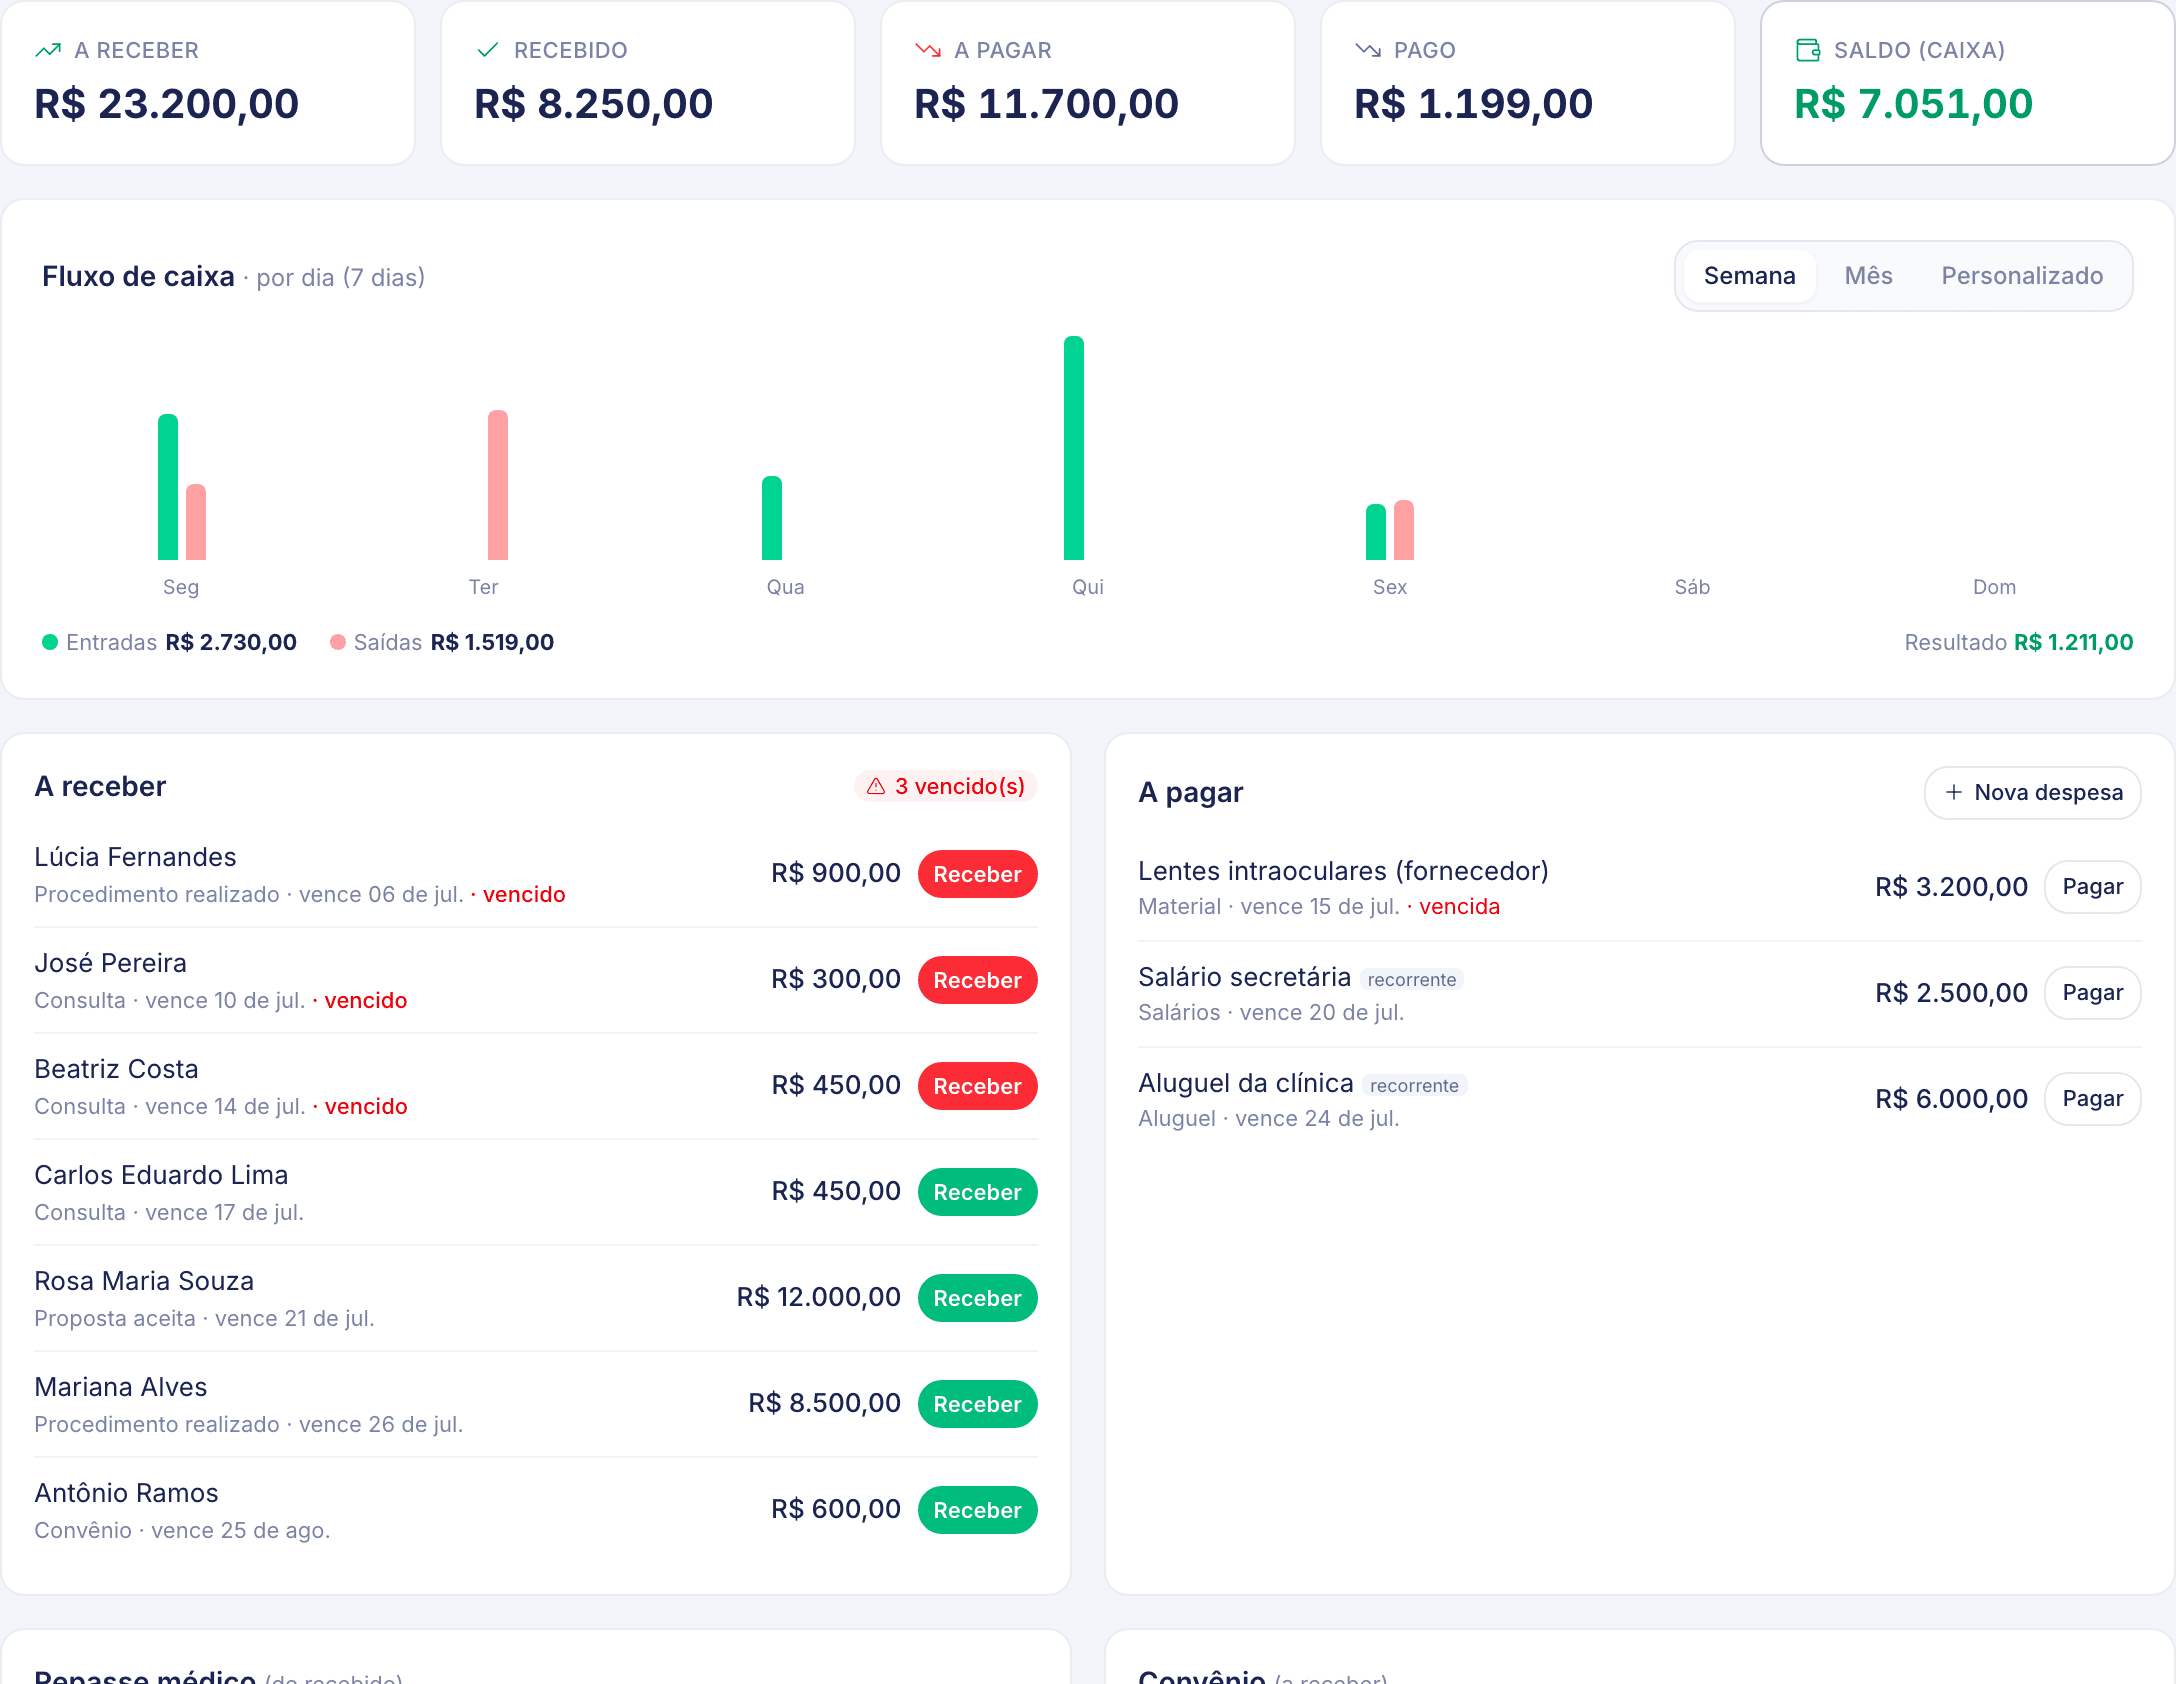
Task: Click the Pago gray trending-down icon
Action: [x=1368, y=50]
